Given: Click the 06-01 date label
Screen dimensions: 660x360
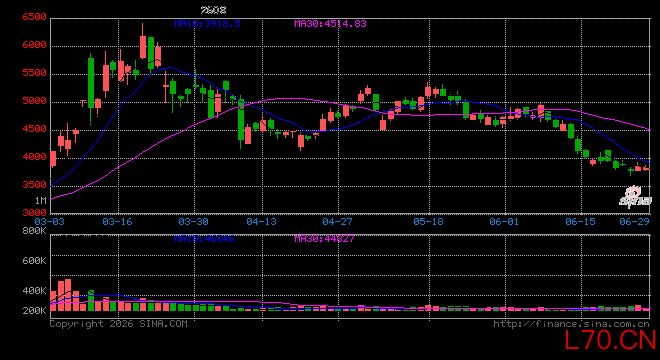Looking at the screenshot, I should pyautogui.click(x=504, y=221).
